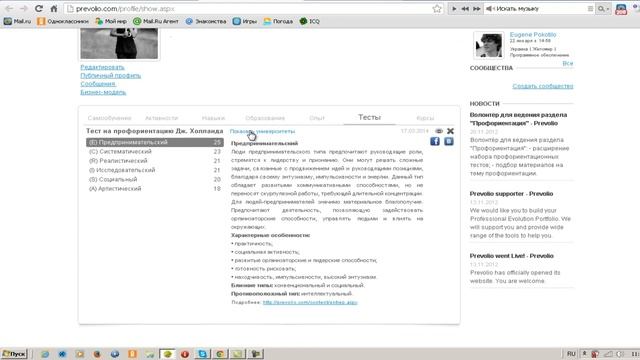Delete the test result with the X icon
640x360 pixels.
450,131
